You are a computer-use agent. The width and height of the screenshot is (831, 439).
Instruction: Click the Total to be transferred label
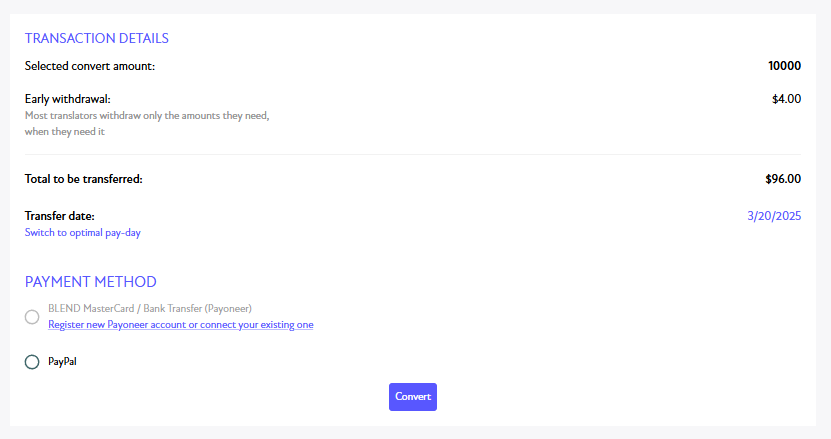click(84, 179)
